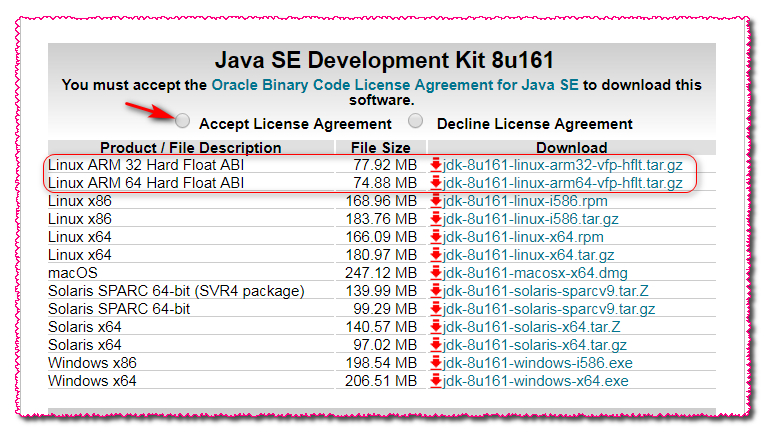Click the 198.54 MB file size
Viewport: 766px width, 432px height.
(x=381, y=363)
